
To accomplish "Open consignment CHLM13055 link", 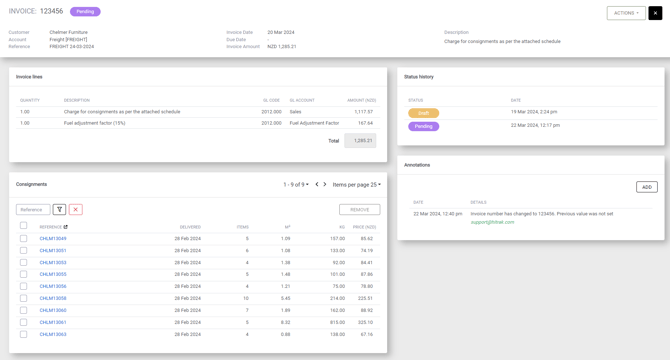I will (x=53, y=274).
